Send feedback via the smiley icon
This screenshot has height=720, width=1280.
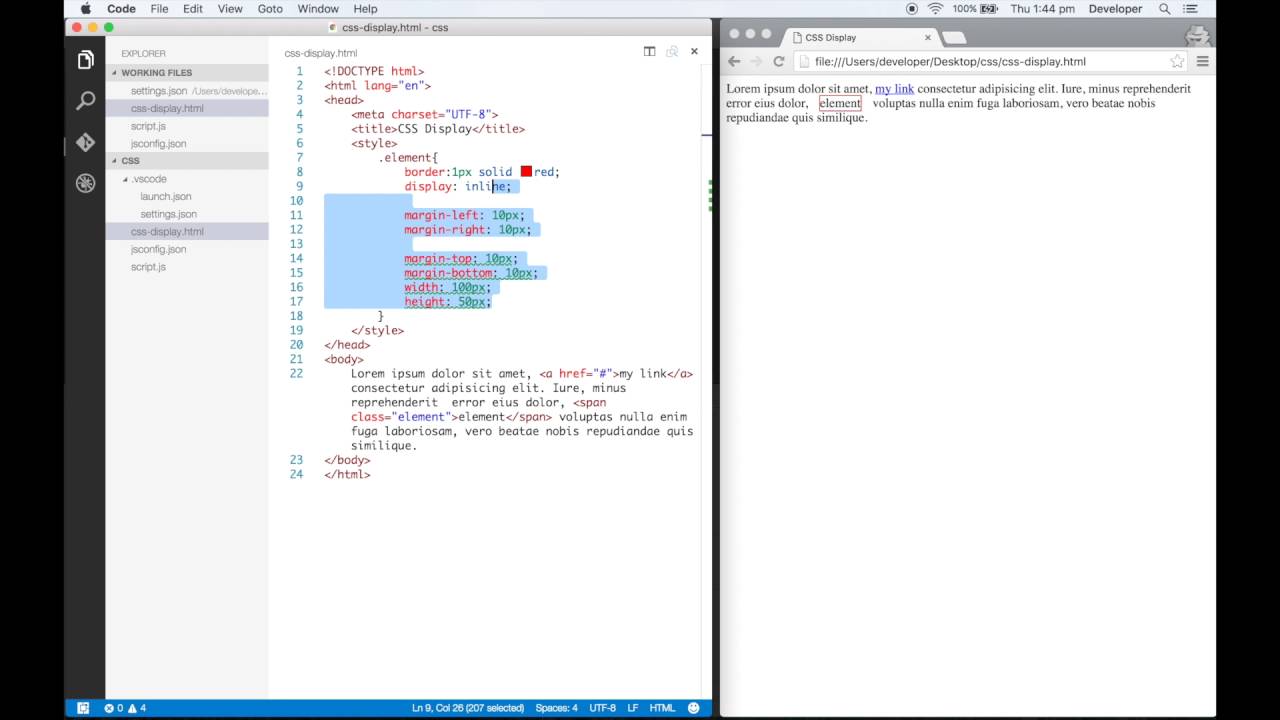(694, 708)
